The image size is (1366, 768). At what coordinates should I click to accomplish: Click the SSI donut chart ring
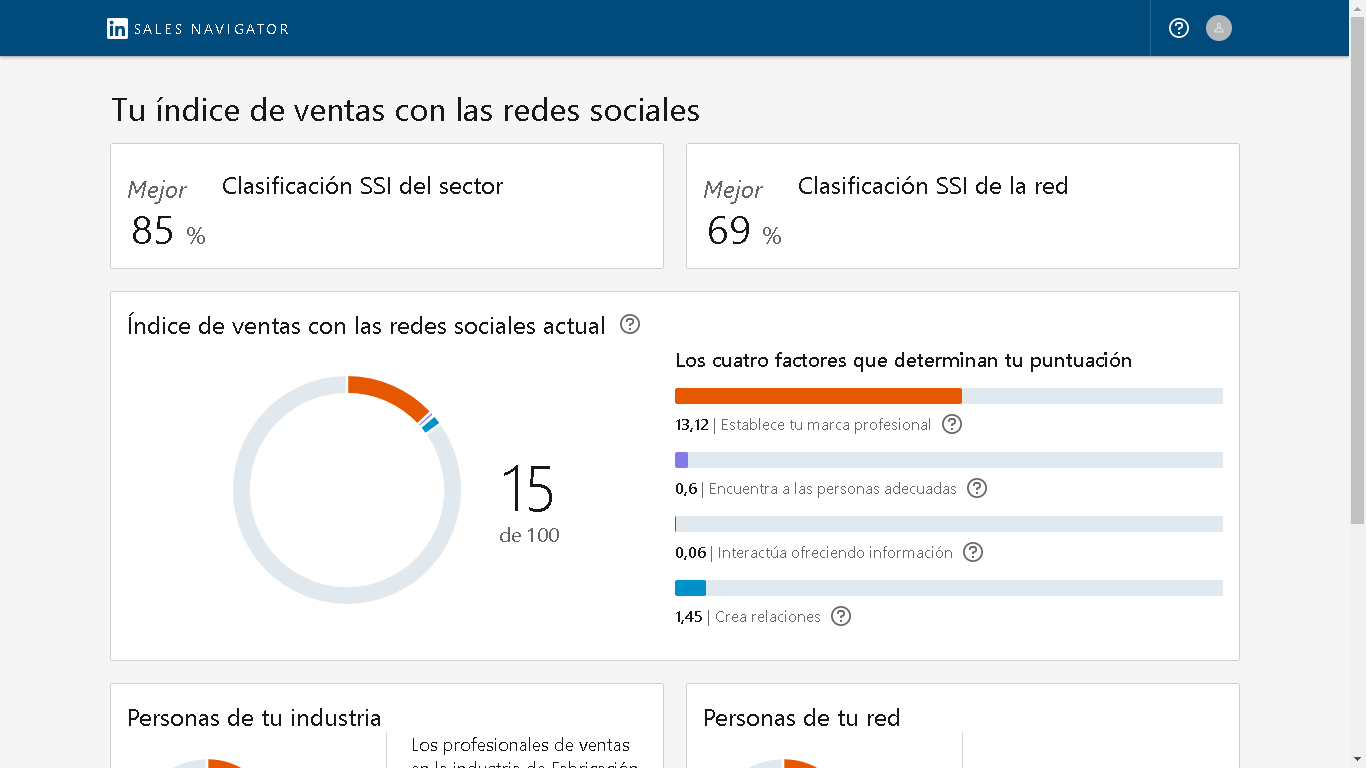(x=347, y=490)
